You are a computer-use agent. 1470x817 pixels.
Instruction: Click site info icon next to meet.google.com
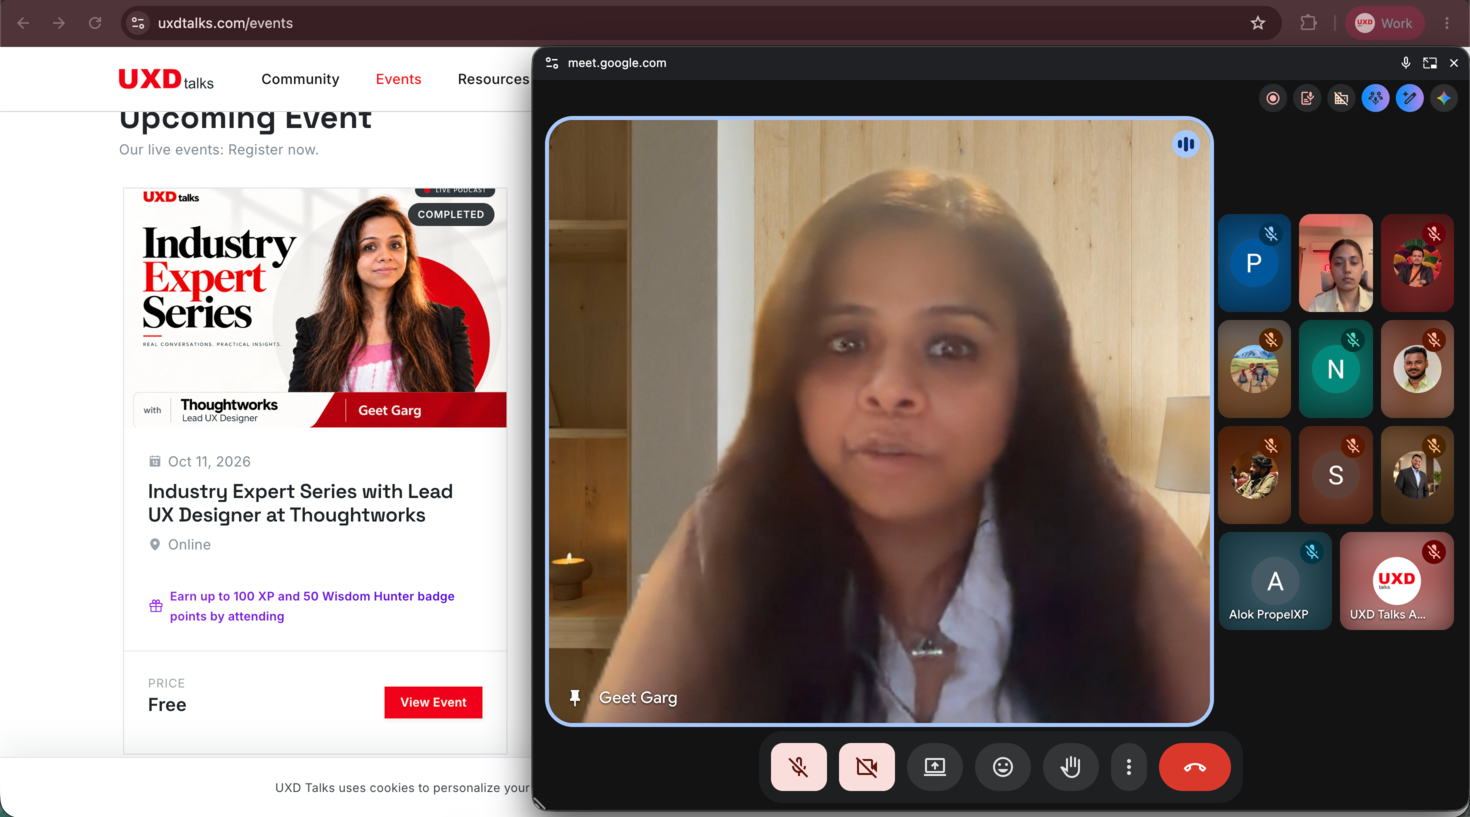(552, 63)
